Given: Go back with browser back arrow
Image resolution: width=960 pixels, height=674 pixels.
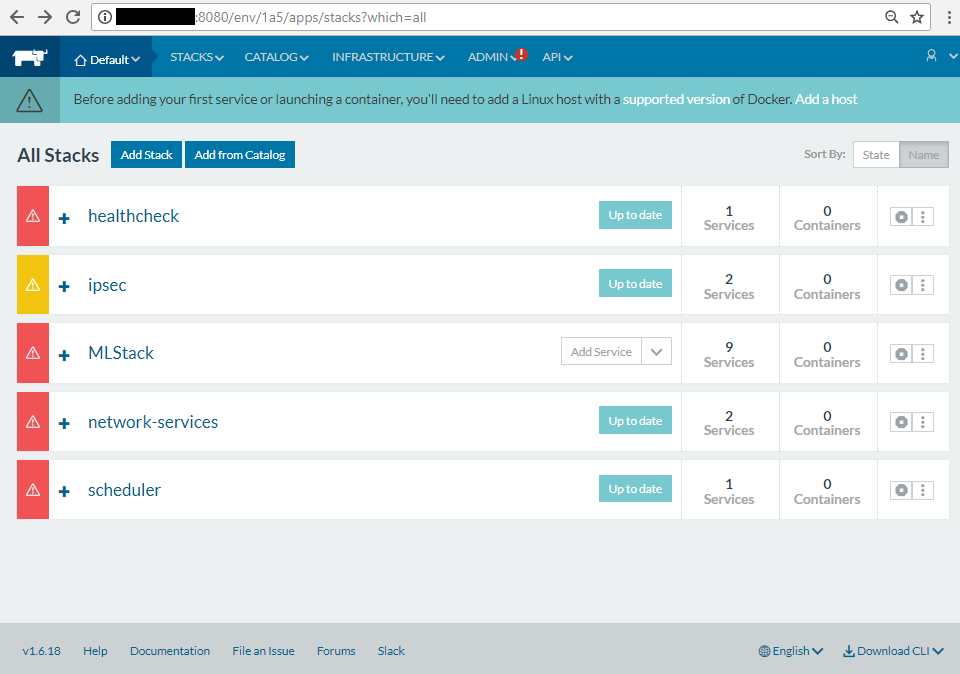Looking at the screenshot, I should pos(17,17).
